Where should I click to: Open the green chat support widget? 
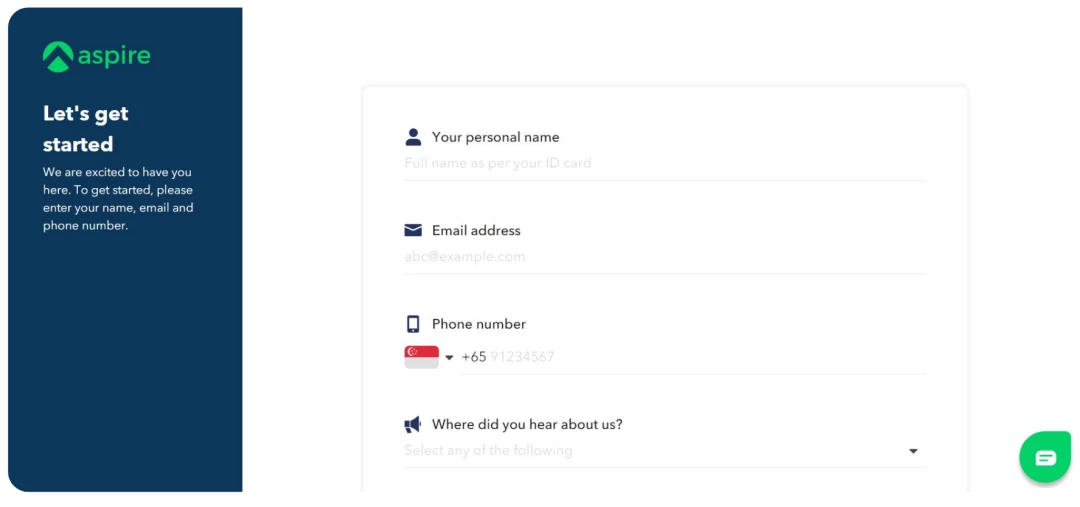[1045, 457]
